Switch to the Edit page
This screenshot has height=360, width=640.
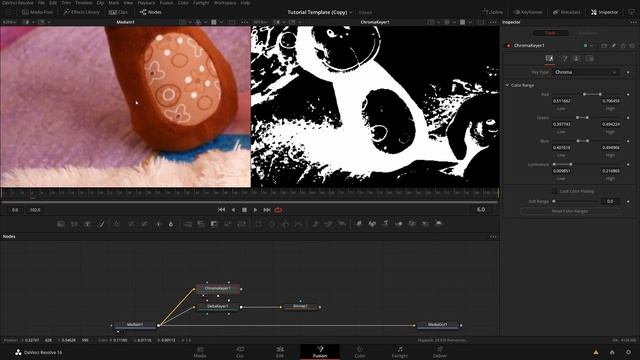pyautogui.click(x=280, y=352)
